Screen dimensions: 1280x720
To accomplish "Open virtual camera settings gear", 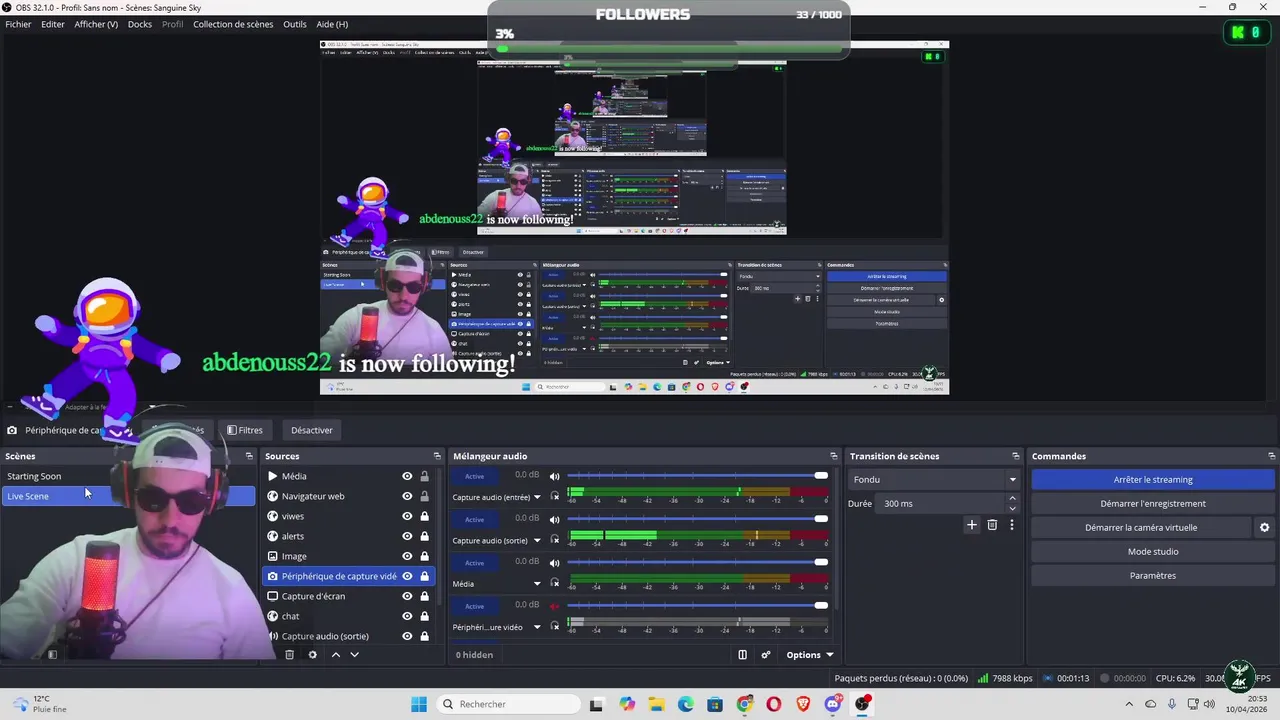I will tap(1264, 528).
